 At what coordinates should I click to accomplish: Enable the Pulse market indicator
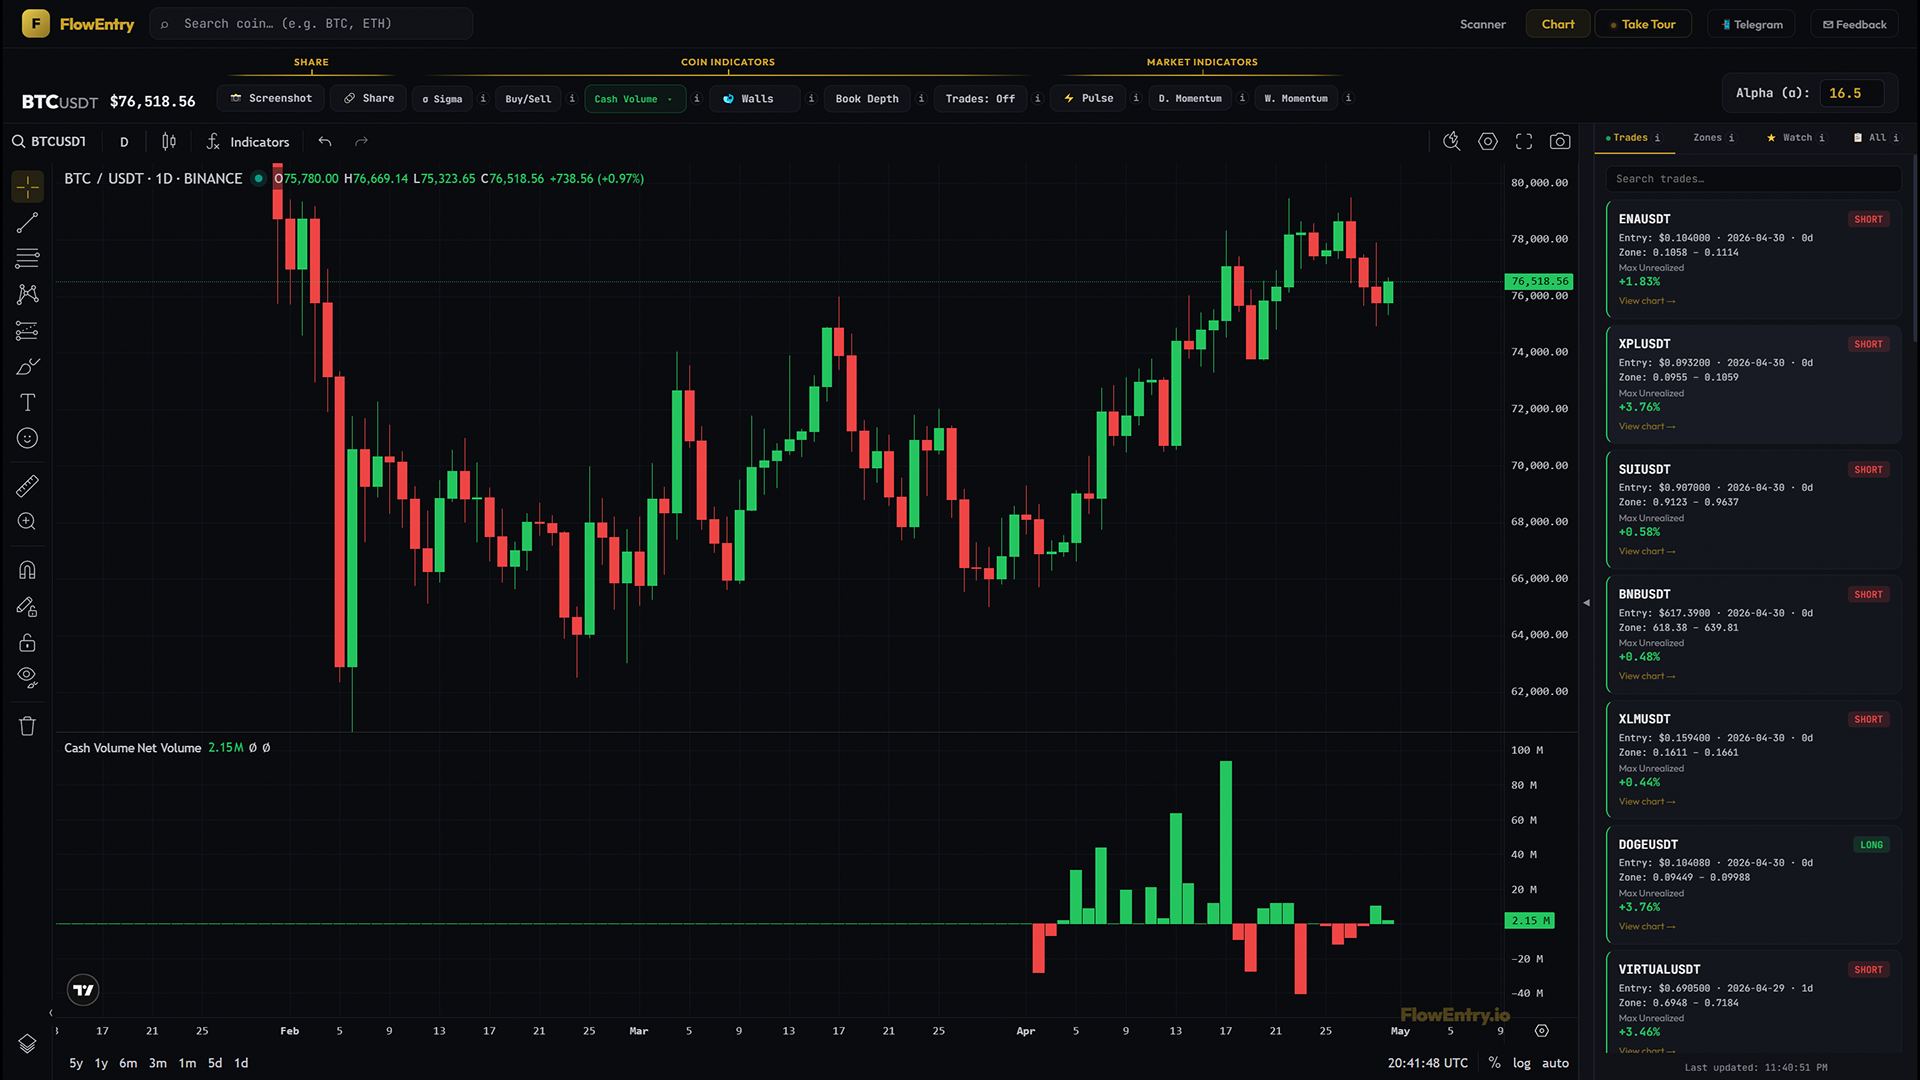[x=1088, y=99]
